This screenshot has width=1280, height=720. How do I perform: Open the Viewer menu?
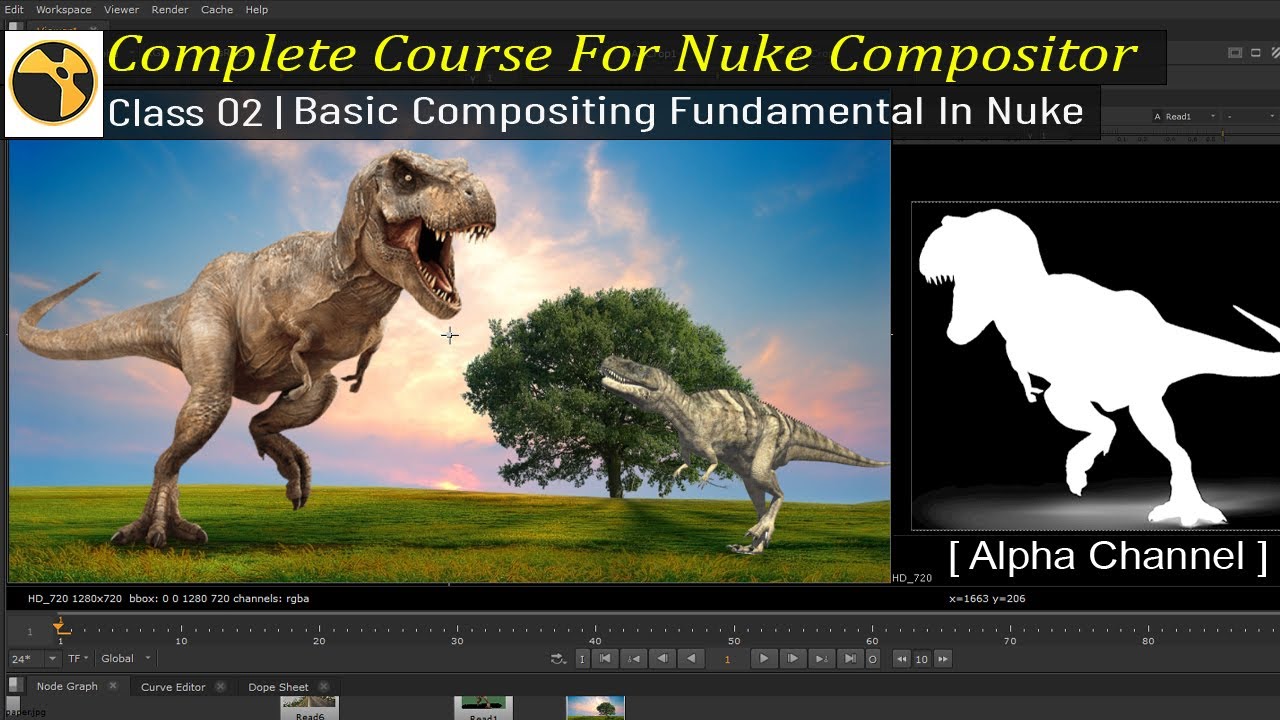coord(121,9)
